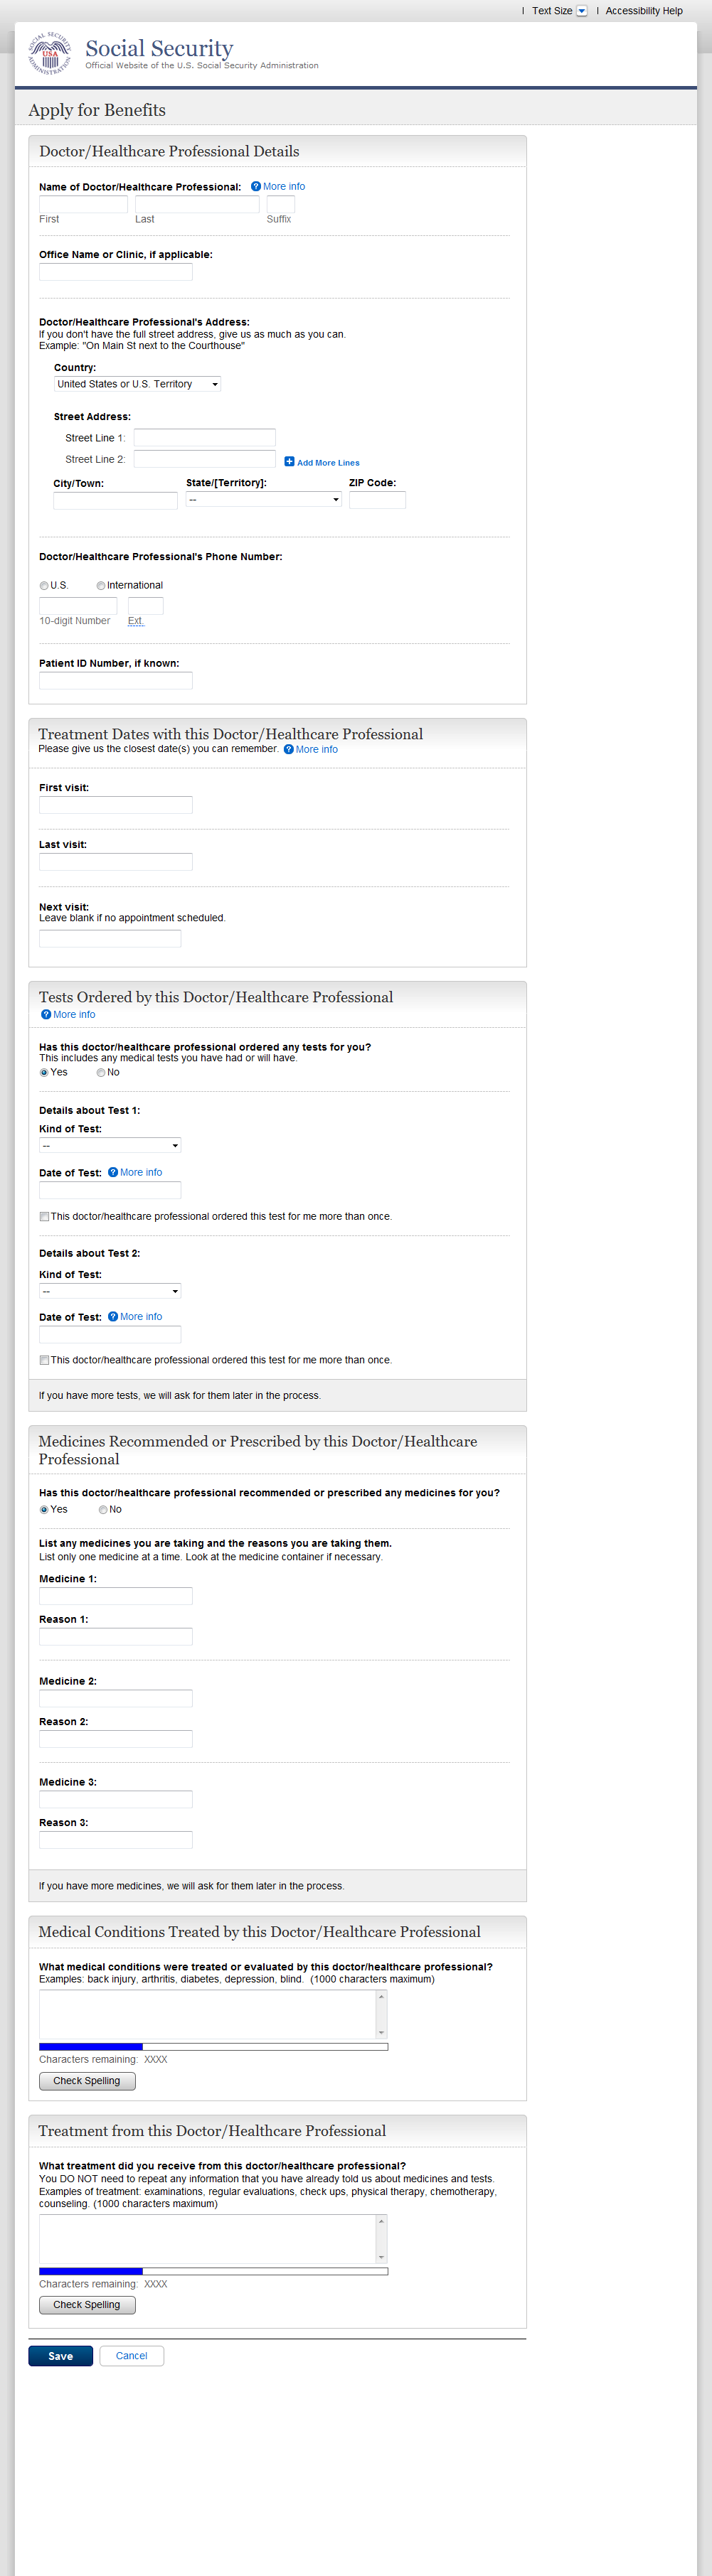Open the Country dropdown
Image resolution: width=712 pixels, height=2576 pixels.
point(137,384)
